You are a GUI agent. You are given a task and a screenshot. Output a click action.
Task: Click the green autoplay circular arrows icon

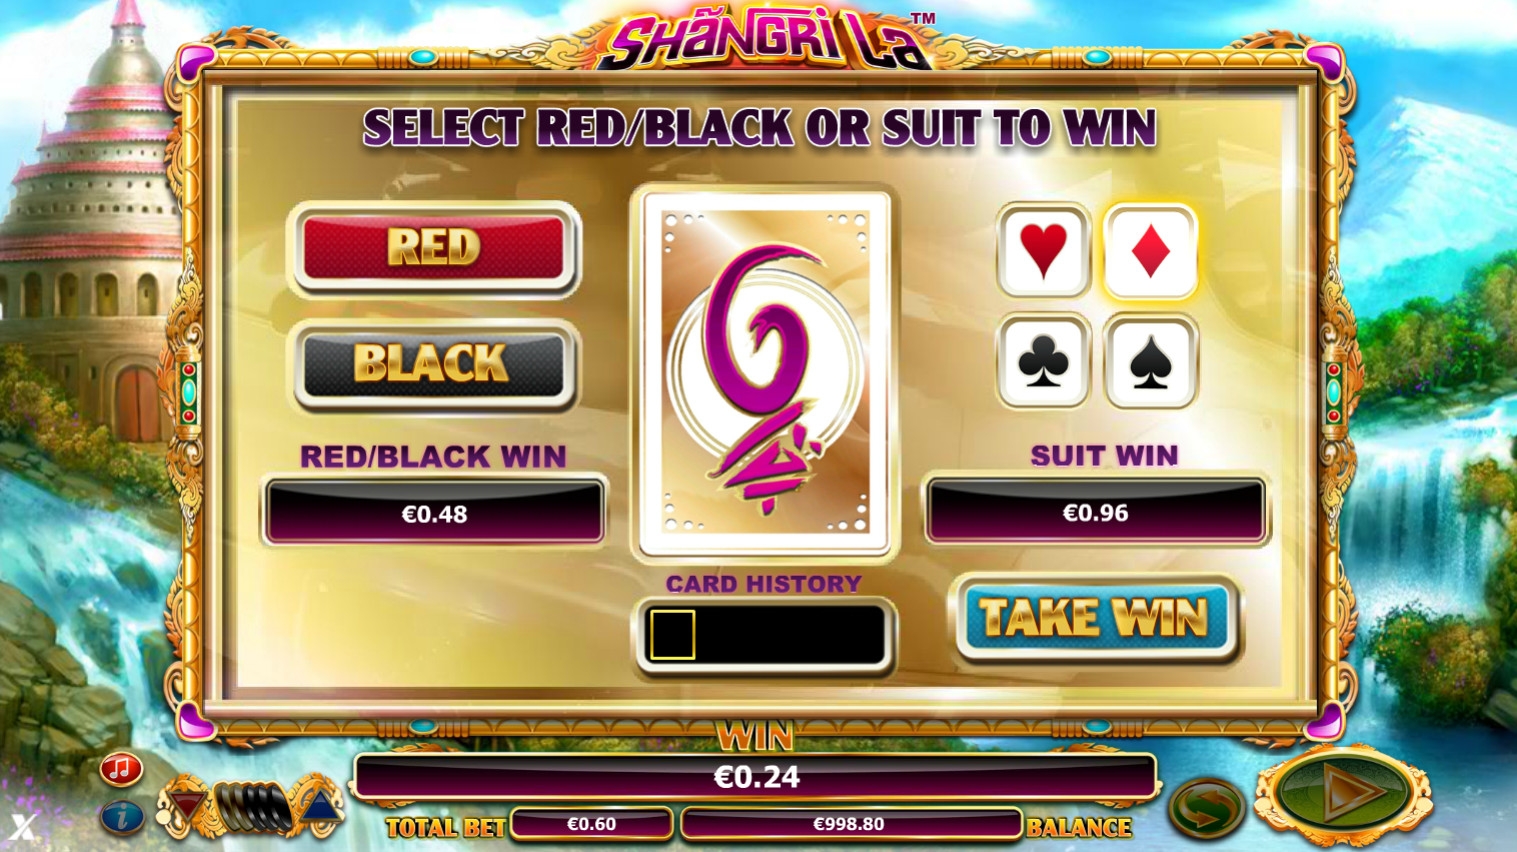[x=1205, y=807]
